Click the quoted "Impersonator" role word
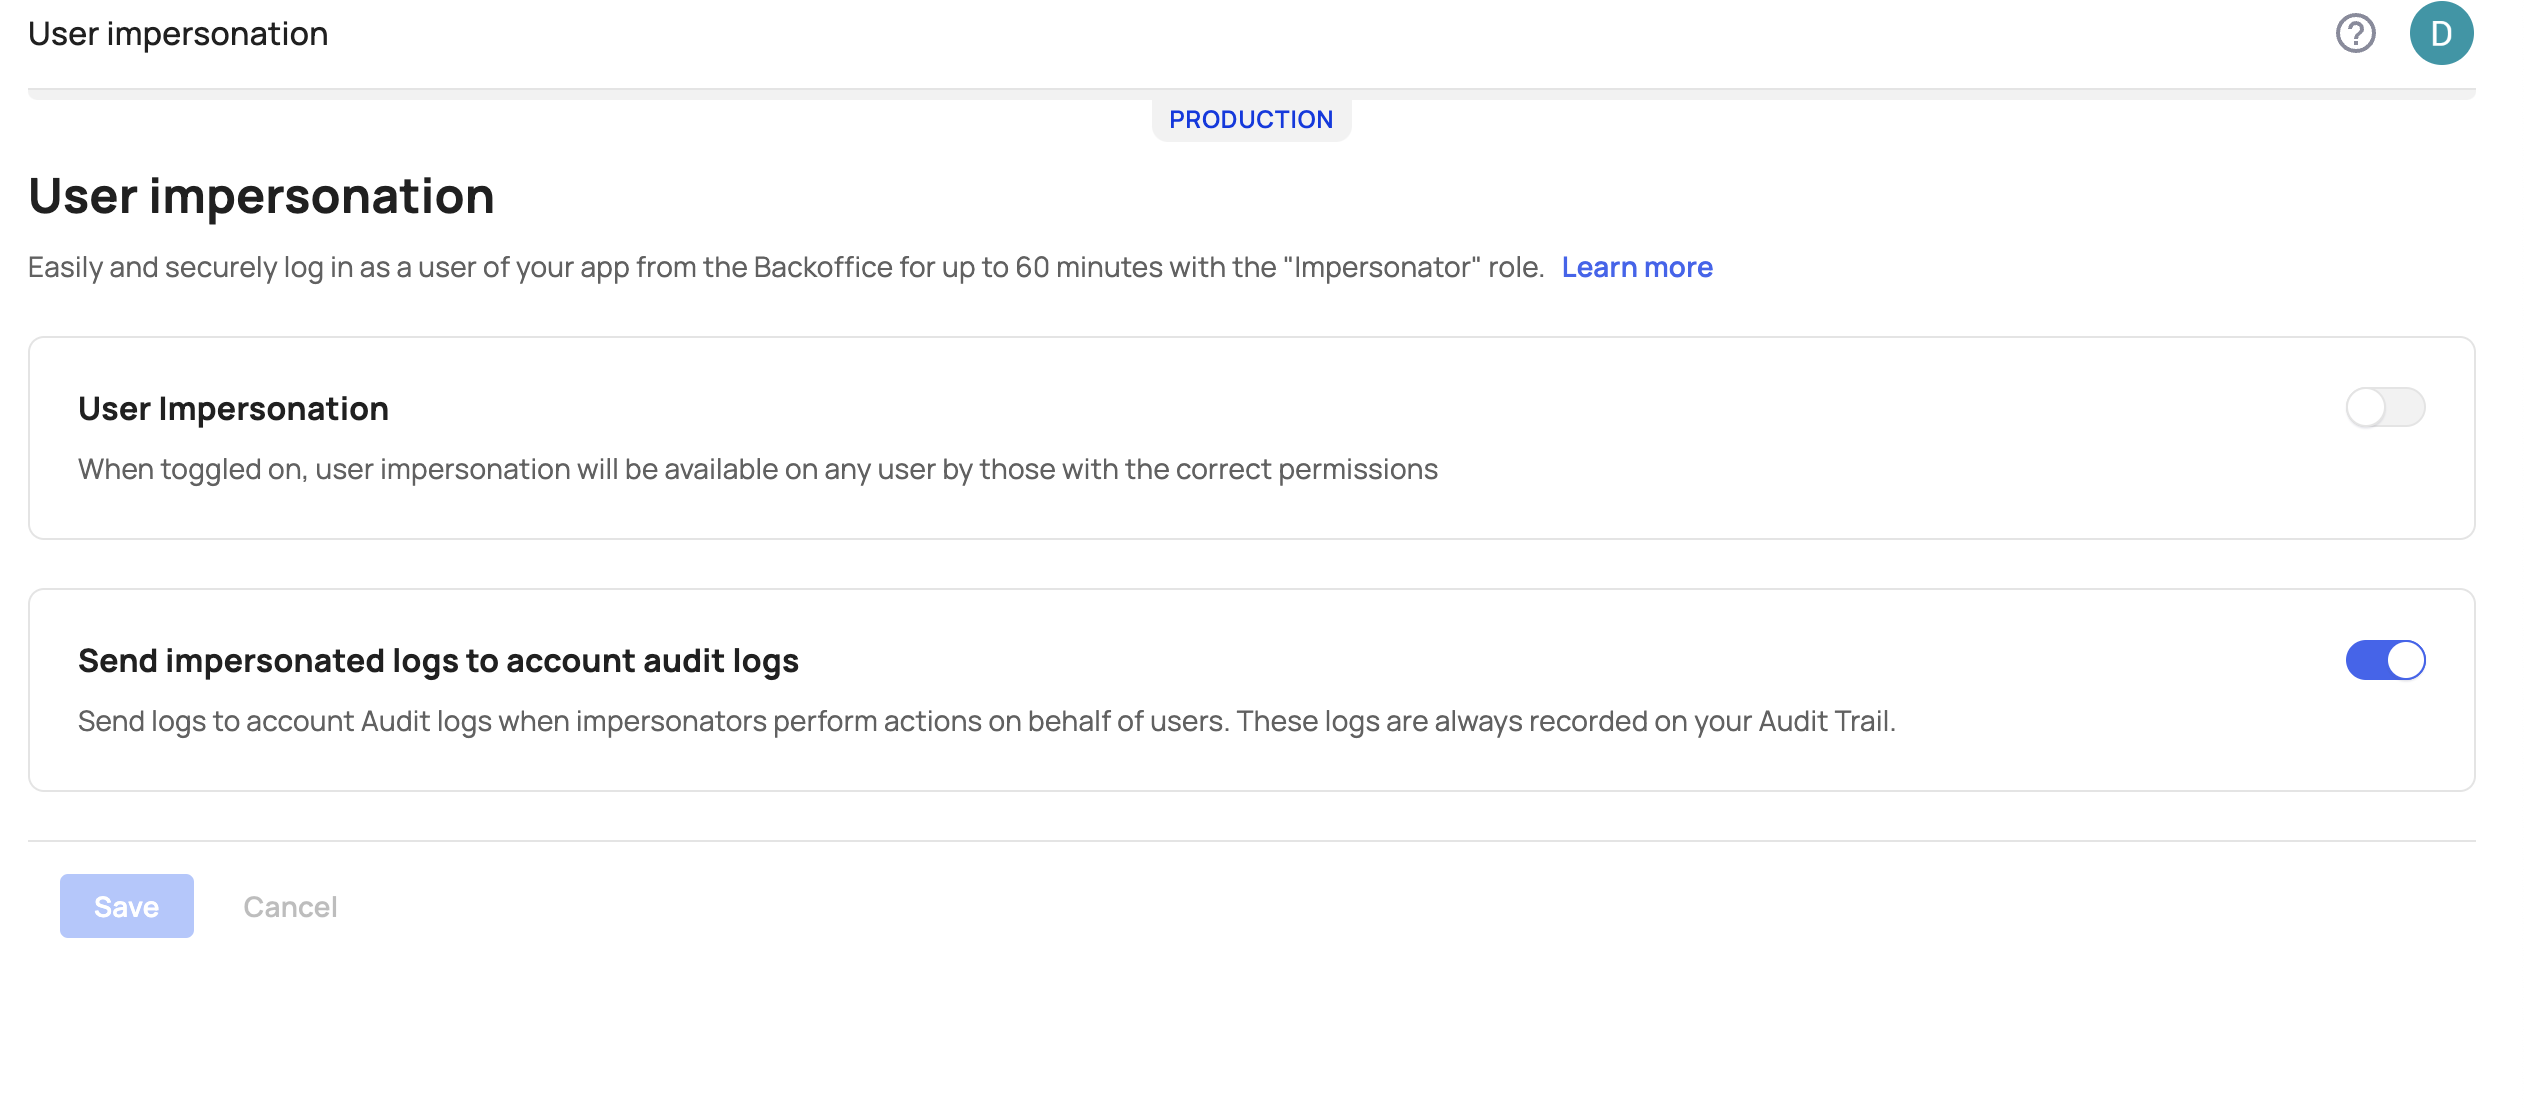Image resolution: width=2524 pixels, height=1108 pixels. (1382, 268)
